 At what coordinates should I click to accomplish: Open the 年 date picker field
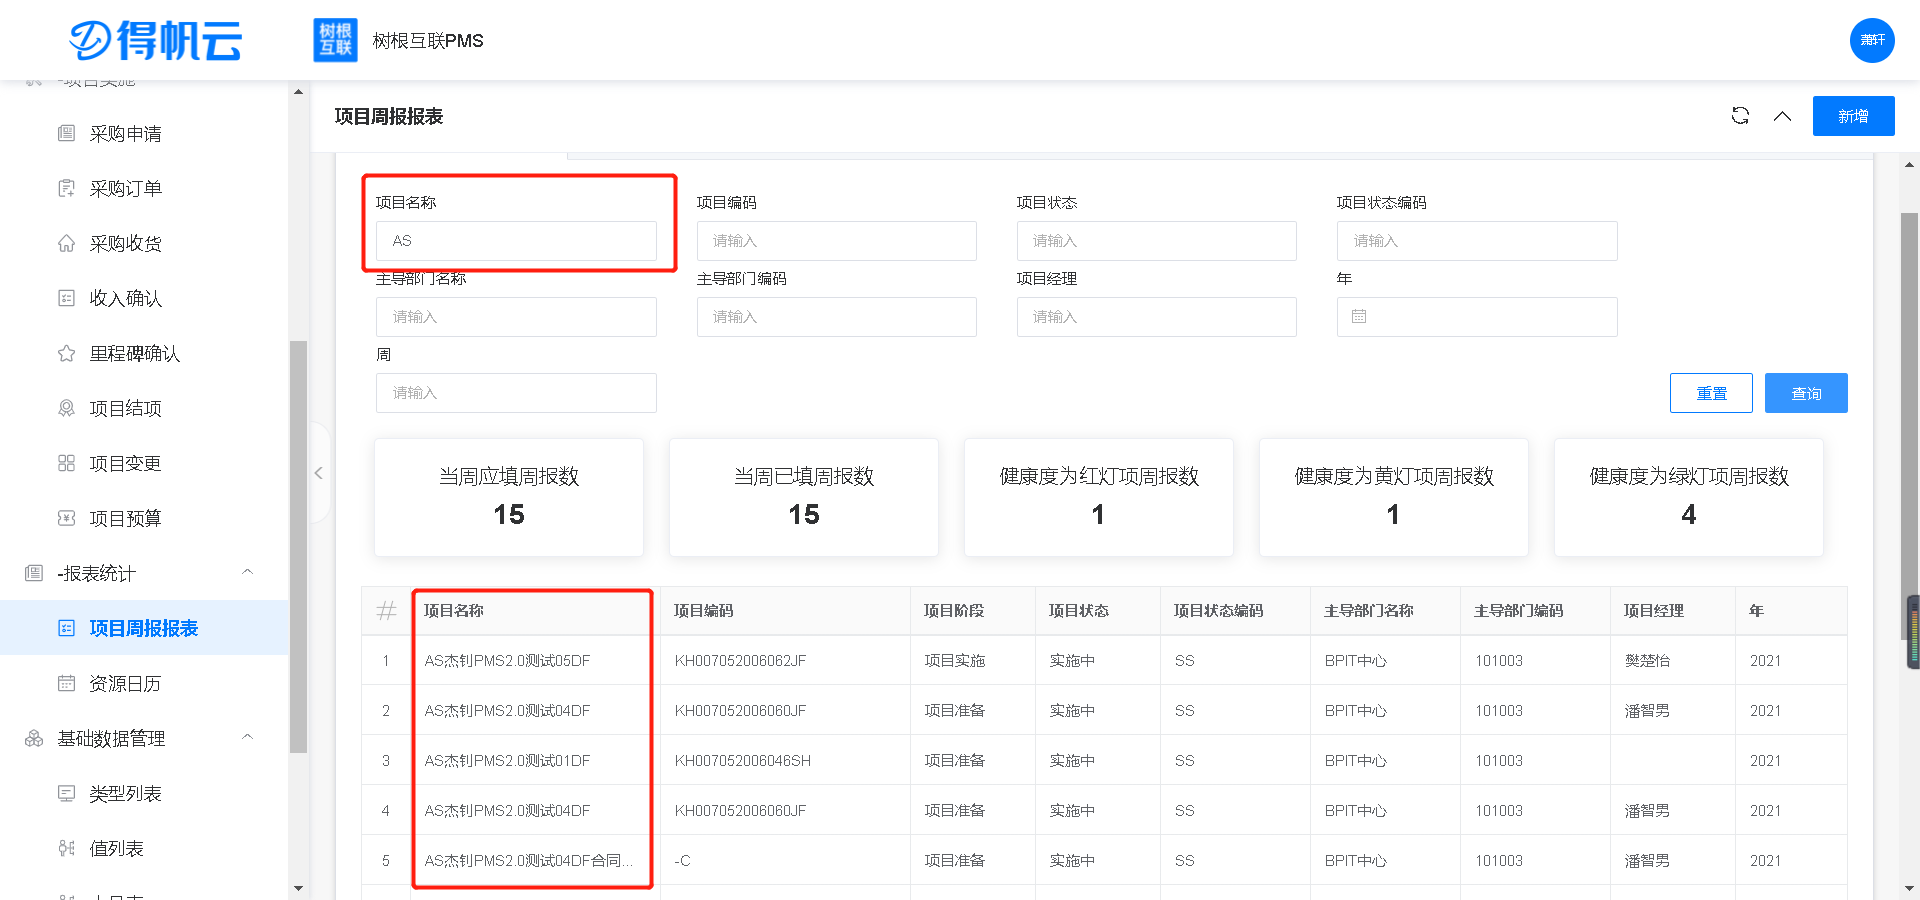[x=1477, y=317]
